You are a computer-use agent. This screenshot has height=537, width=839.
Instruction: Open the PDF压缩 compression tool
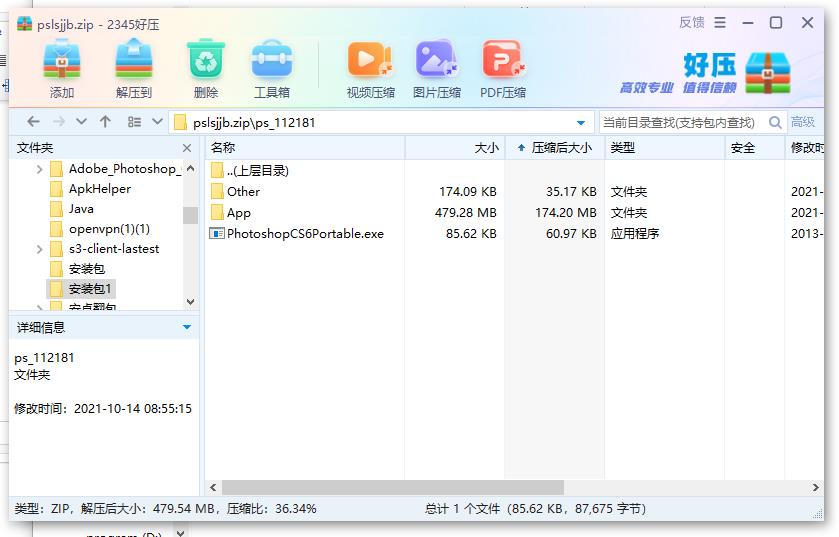click(503, 59)
